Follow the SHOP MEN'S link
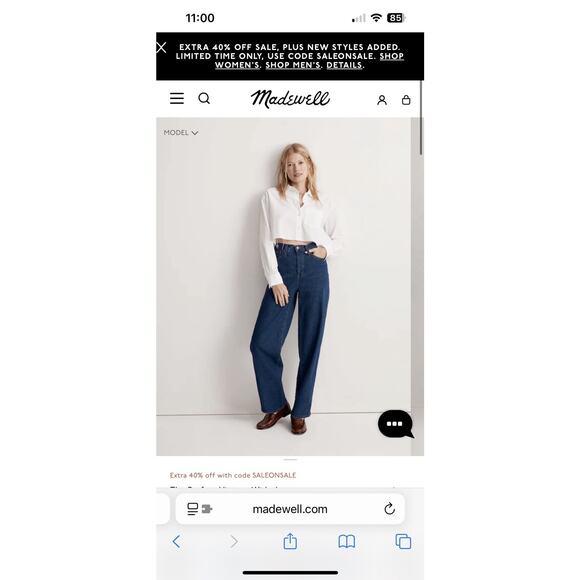580x580 pixels. point(293,65)
